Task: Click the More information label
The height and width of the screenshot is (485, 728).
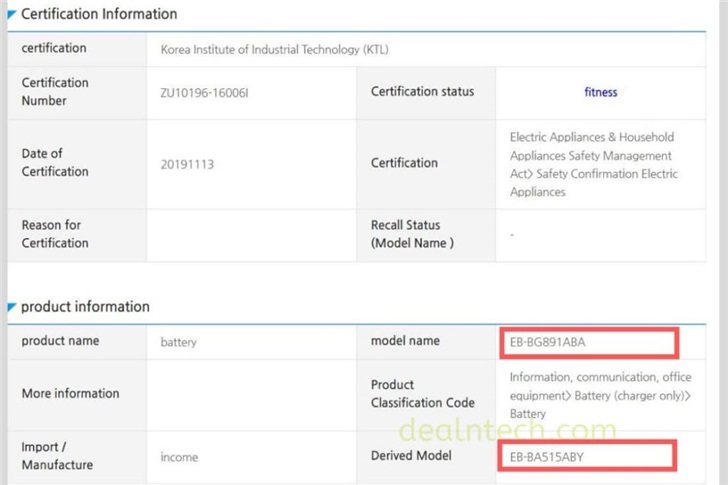Action: pos(70,394)
